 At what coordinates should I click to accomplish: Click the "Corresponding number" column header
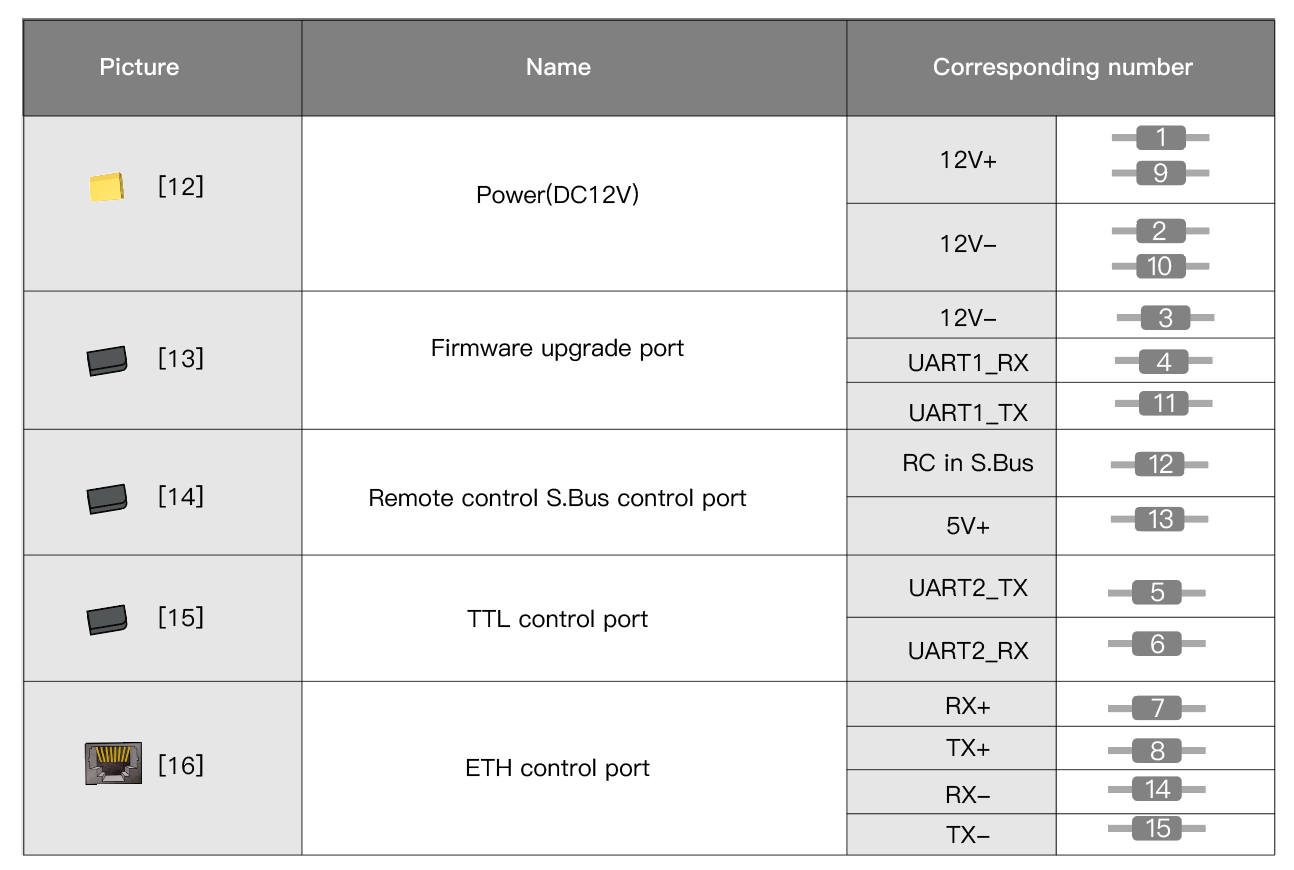pyautogui.click(x=1062, y=67)
